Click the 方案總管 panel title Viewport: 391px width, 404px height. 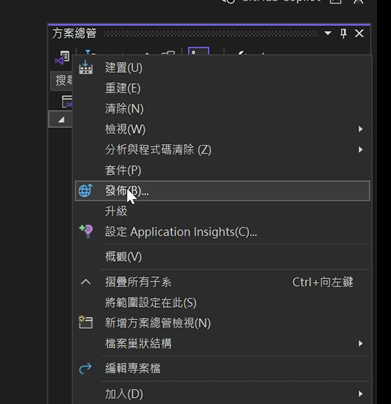pos(74,33)
